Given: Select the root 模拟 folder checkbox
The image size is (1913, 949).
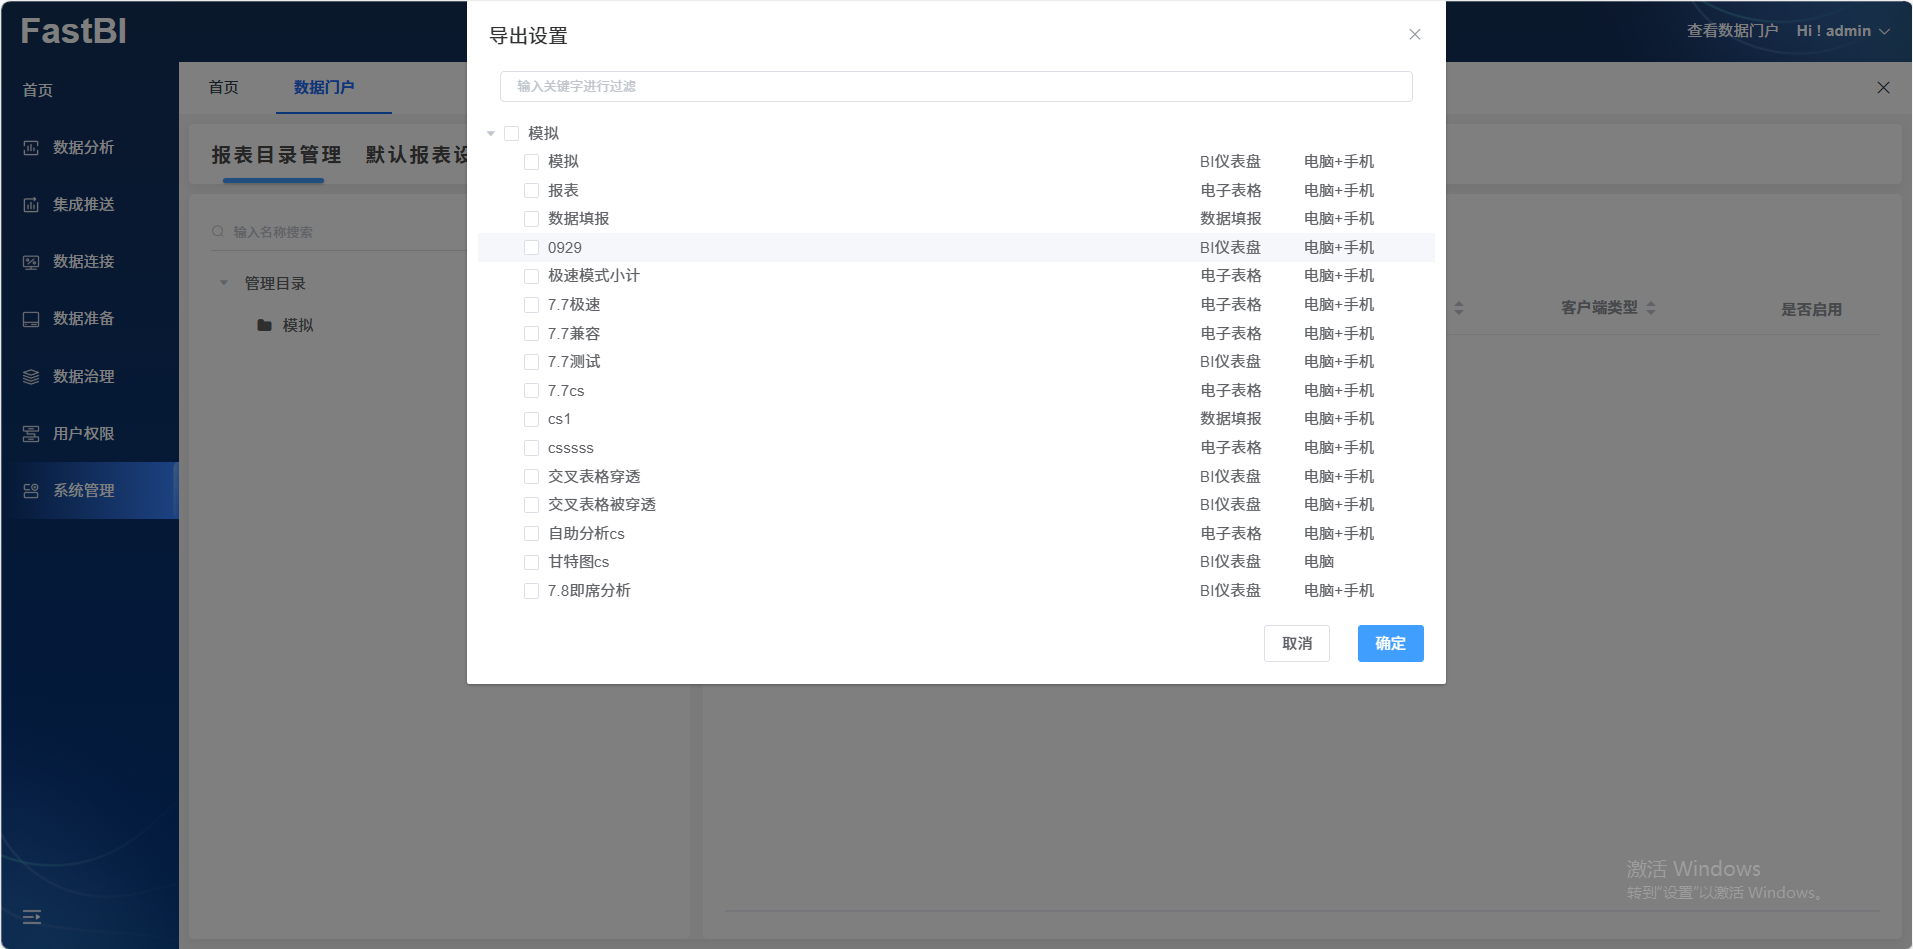Looking at the screenshot, I should point(511,134).
